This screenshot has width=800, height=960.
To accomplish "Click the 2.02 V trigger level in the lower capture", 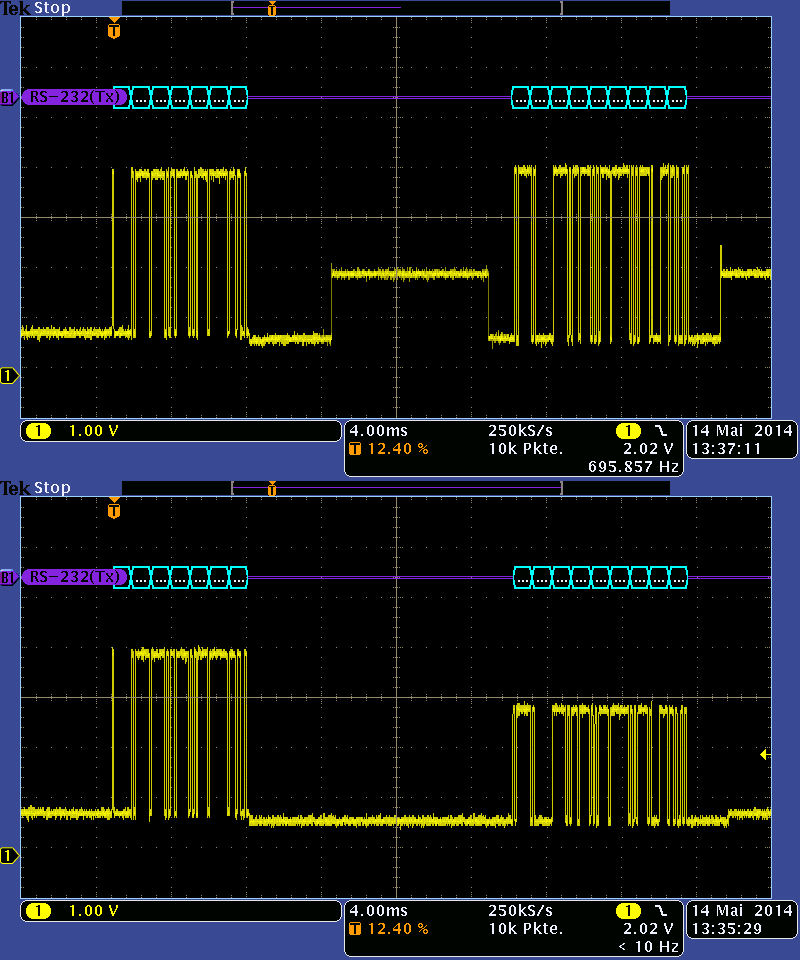I will tap(648, 929).
